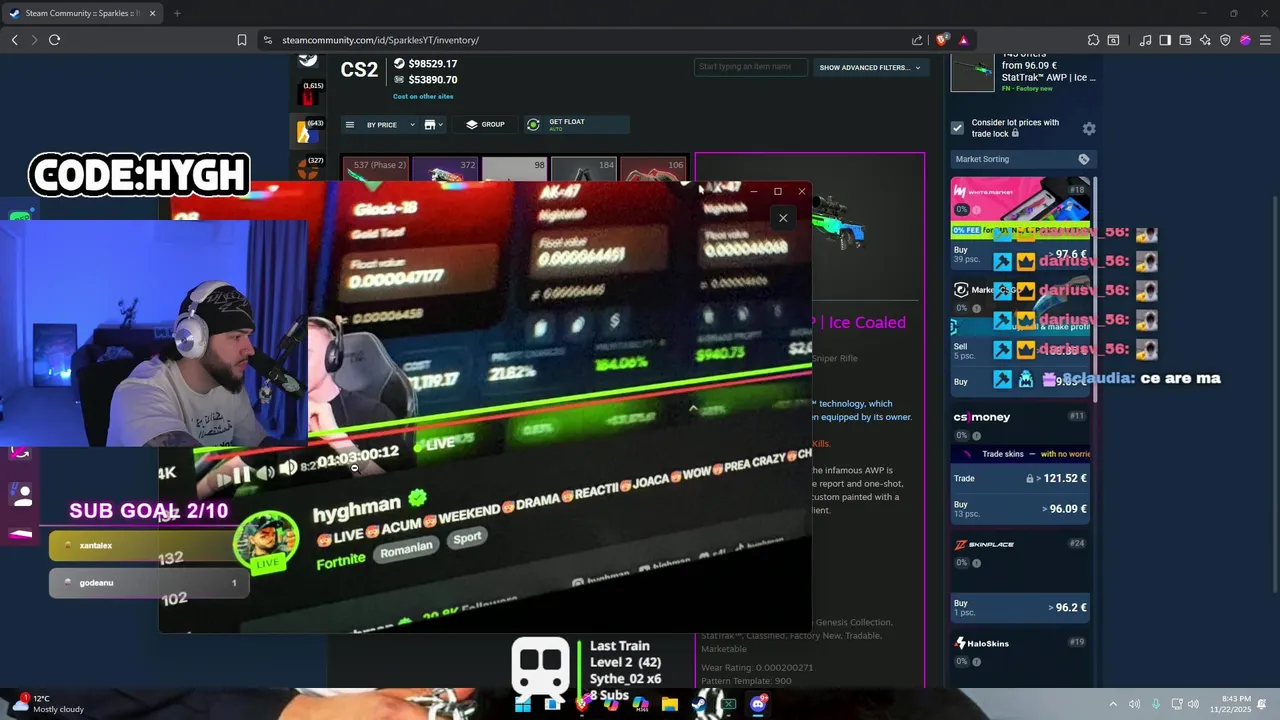
Task: Toggle Consider lot prices with trade lock
Action: 957,128
